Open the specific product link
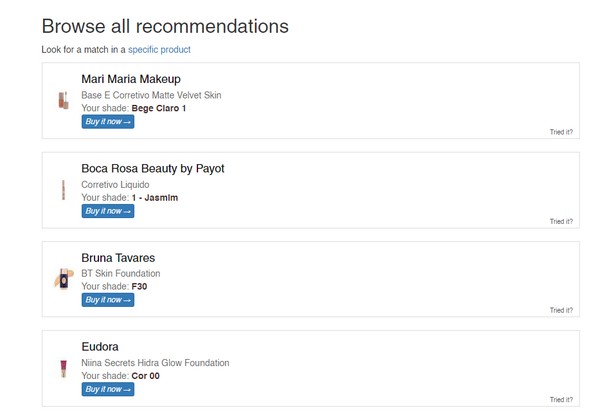This screenshot has width=605, height=415. (159, 49)
